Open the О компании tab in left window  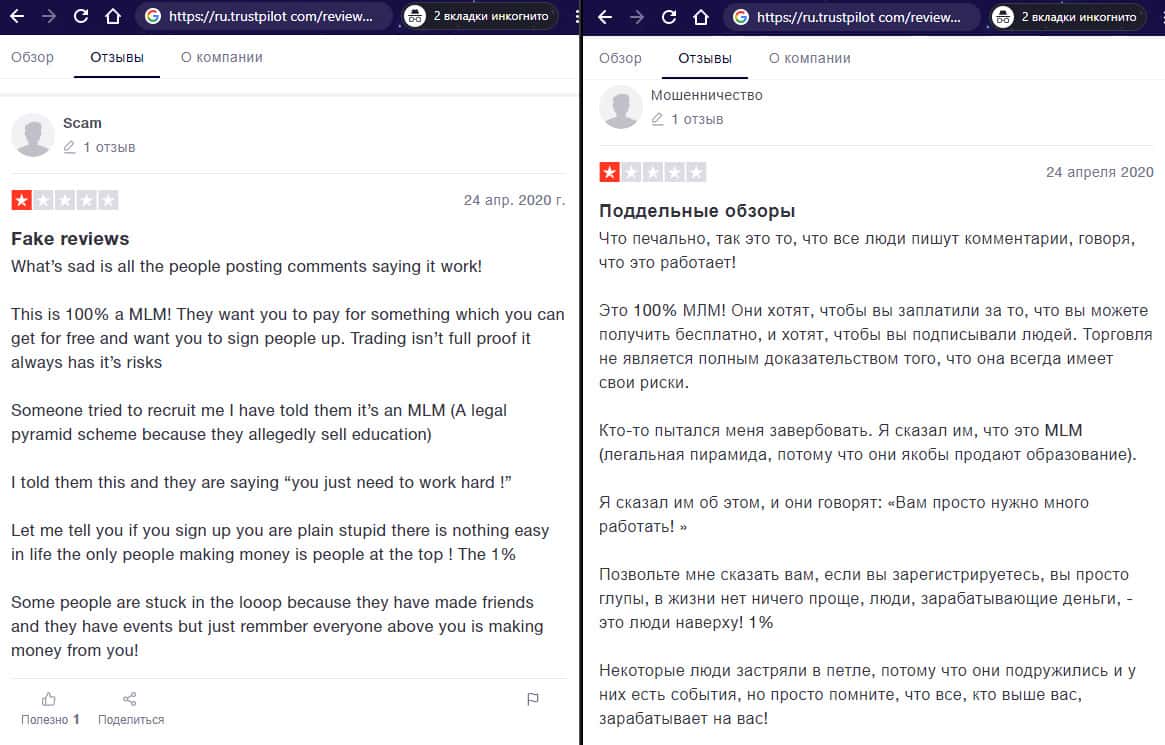coord(221,57)
